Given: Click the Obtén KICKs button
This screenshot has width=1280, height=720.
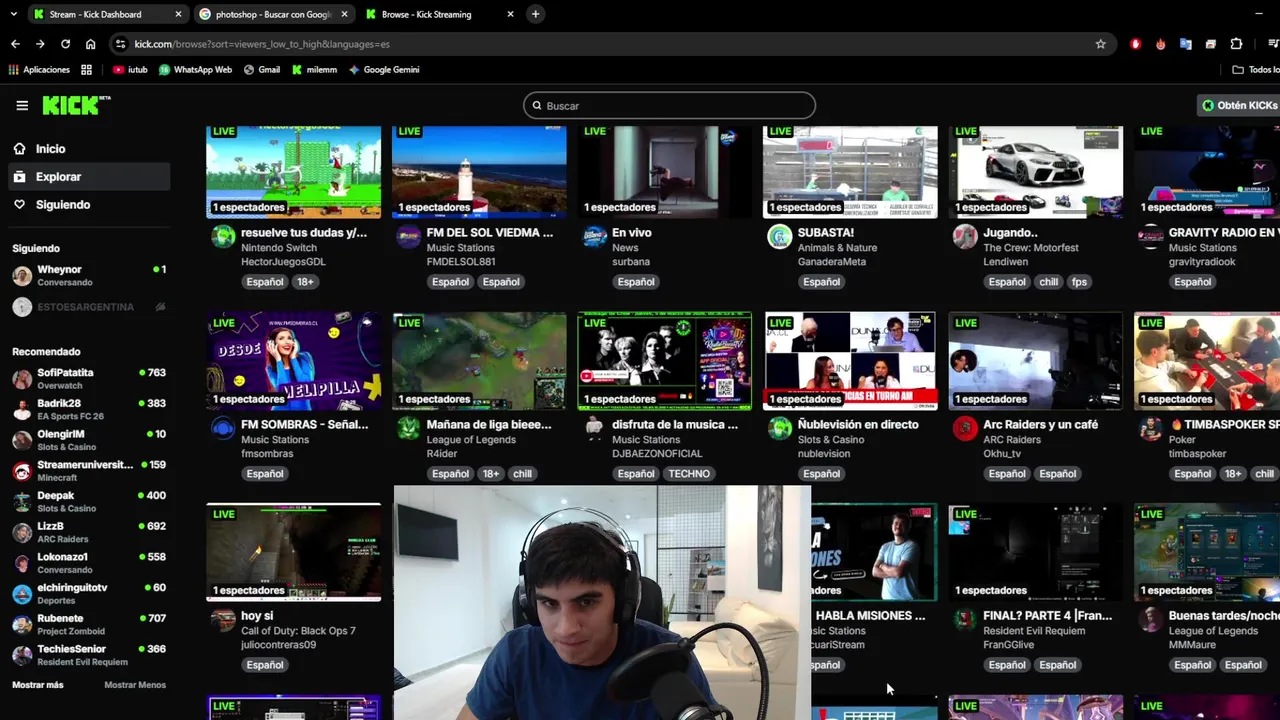Looking at the screenshot, I should coord(1240,105).
